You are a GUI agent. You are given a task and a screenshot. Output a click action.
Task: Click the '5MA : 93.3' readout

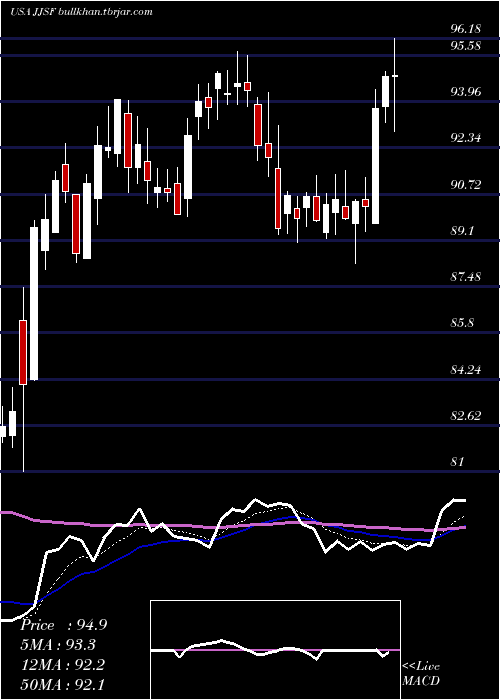pyautogui.click(x=58, y=645)
